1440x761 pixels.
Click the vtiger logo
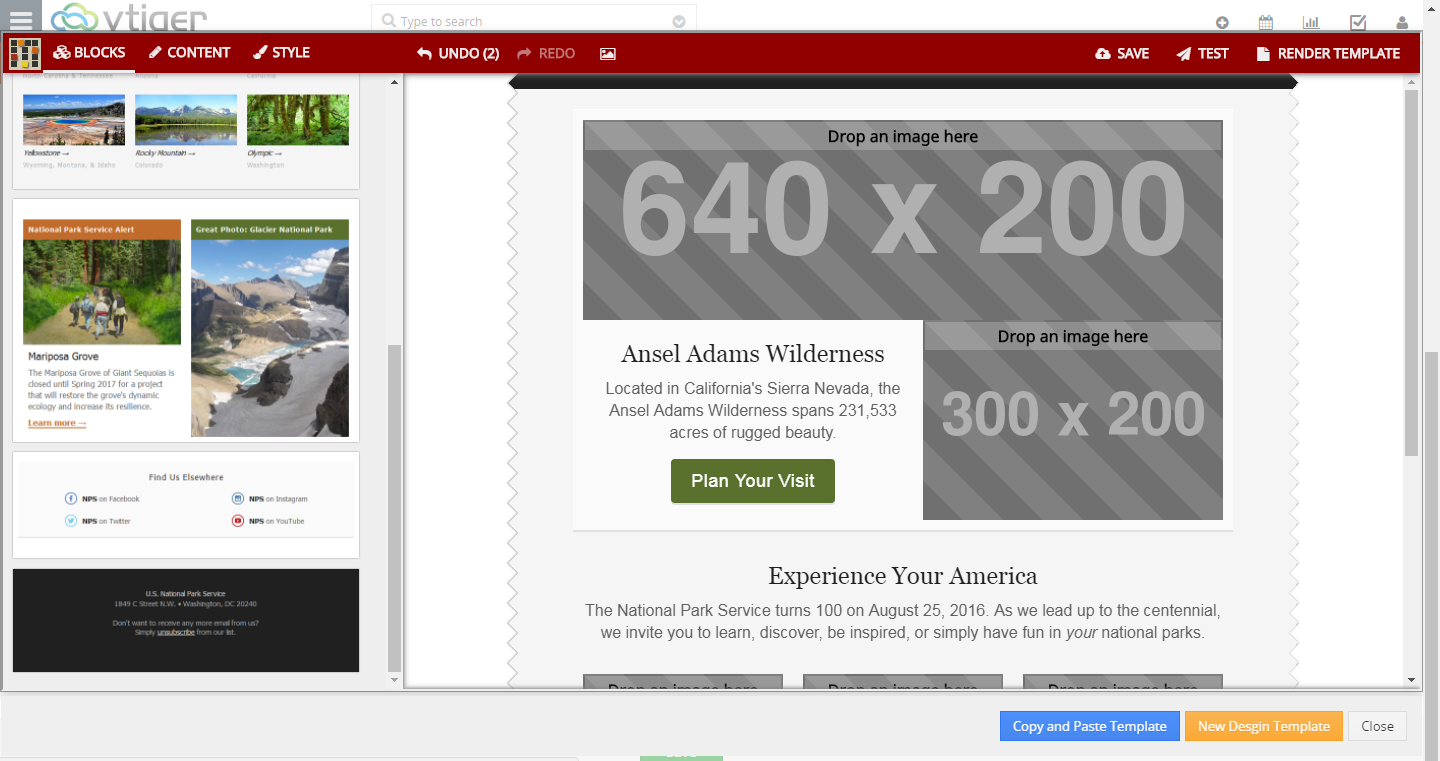tap(128, 17)
